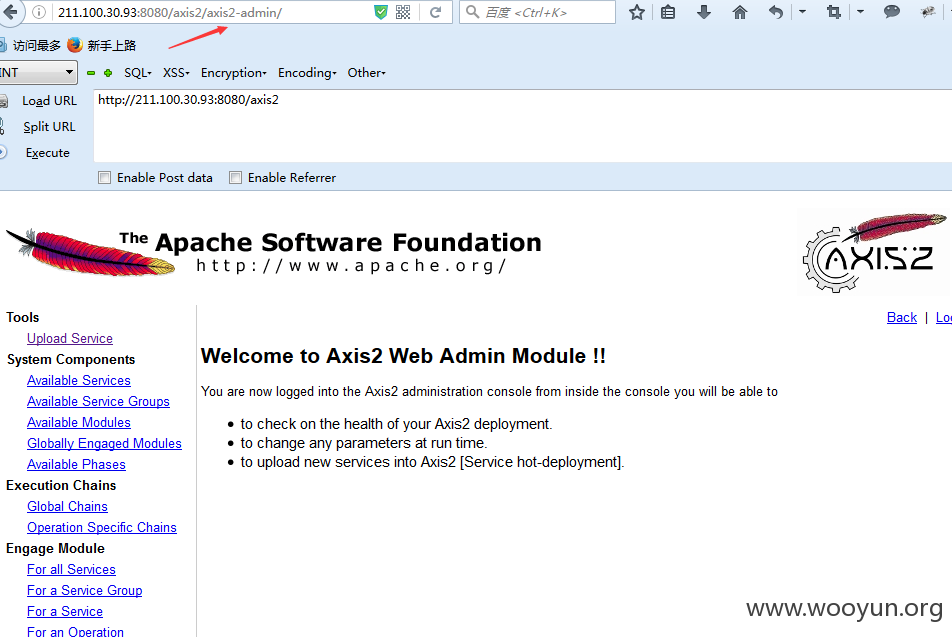Open the Encryption menu in HackBar
The image size is (952, 637).
(234, 73)
